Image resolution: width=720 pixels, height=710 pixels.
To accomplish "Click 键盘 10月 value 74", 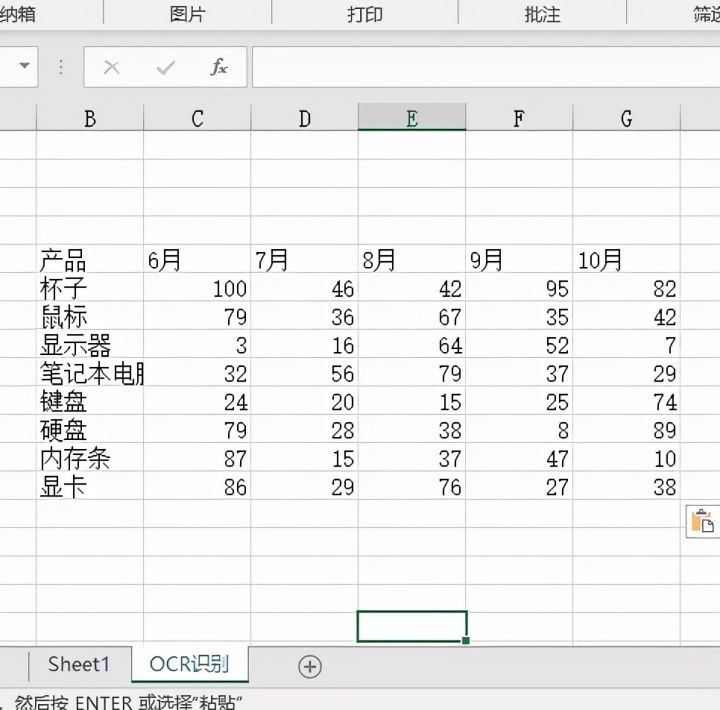I will (627, 401).
